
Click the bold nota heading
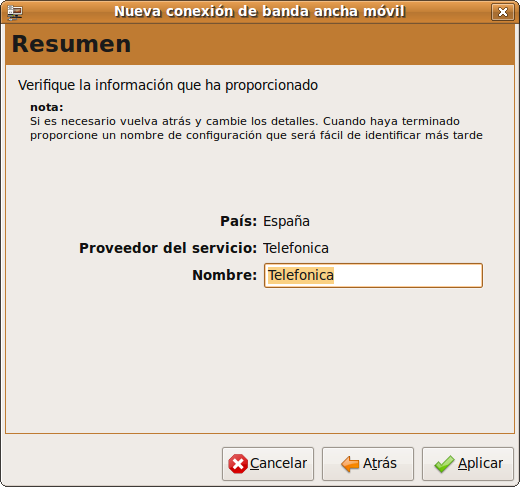click(47, 107)
